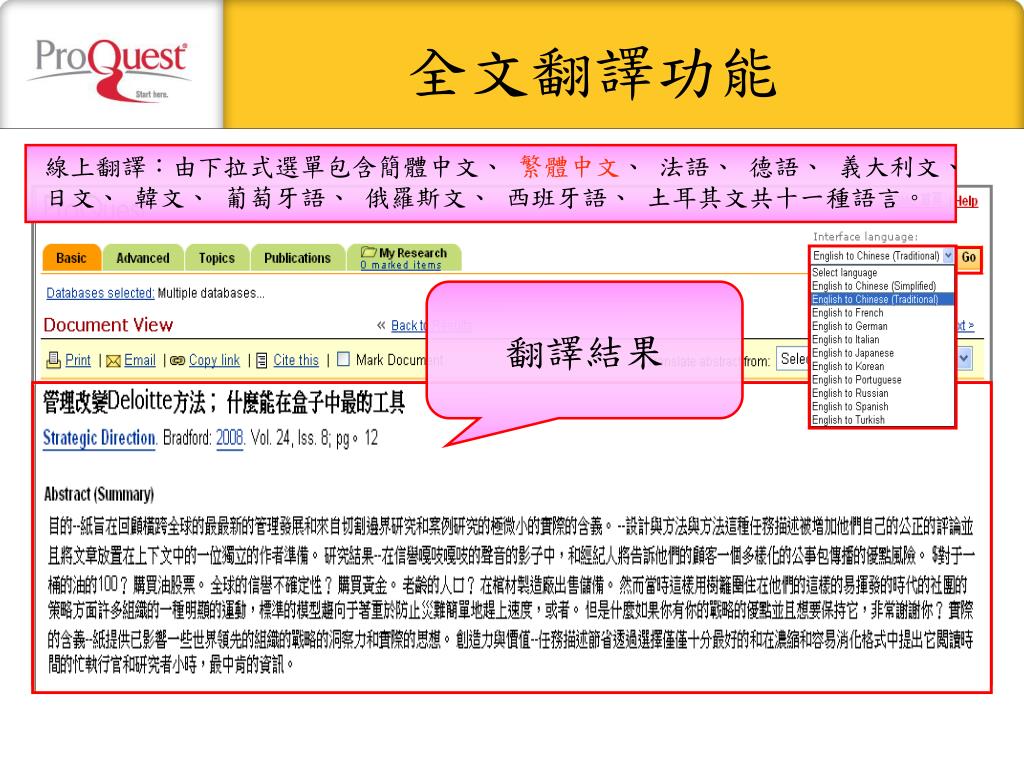Open the 0 marked items link

pyautogui.click(x=400, y=265)
